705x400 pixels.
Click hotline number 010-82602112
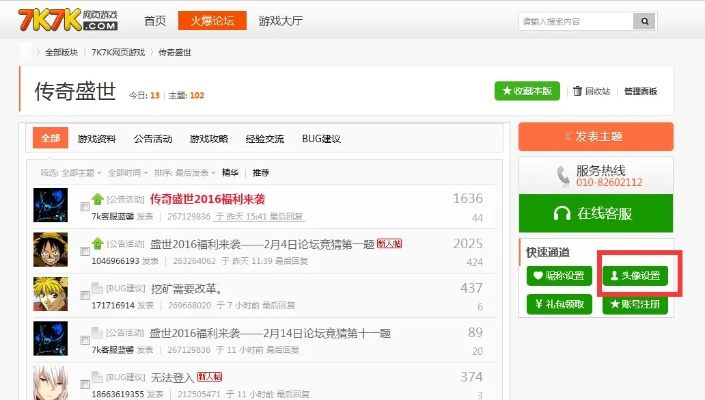point(609,182)
